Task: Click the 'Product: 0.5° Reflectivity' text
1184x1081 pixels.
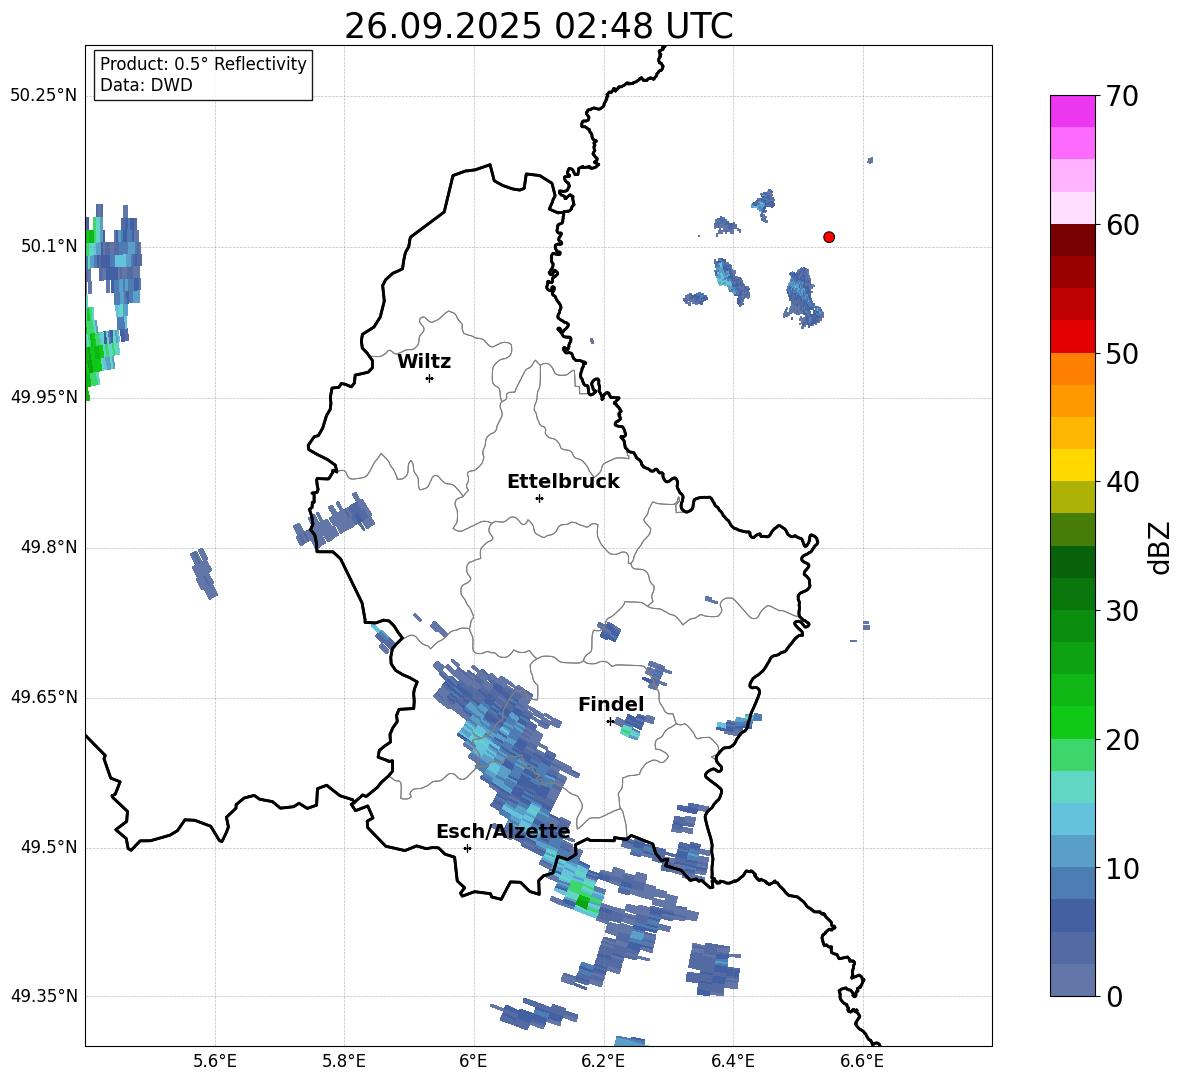Action: pyautogui.click(x=203, y=64)
